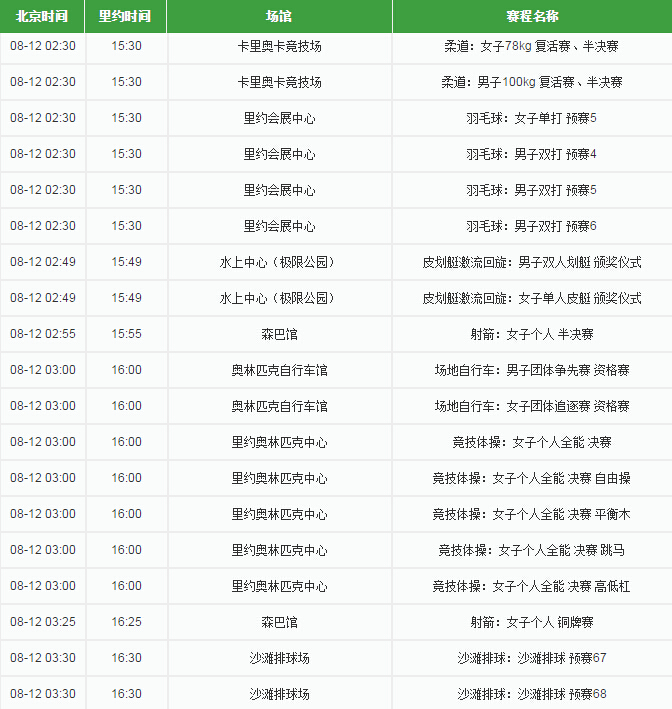672x709 pixels.
Task: Click the 16:25 Rio time cell
Action: [126, 622]
